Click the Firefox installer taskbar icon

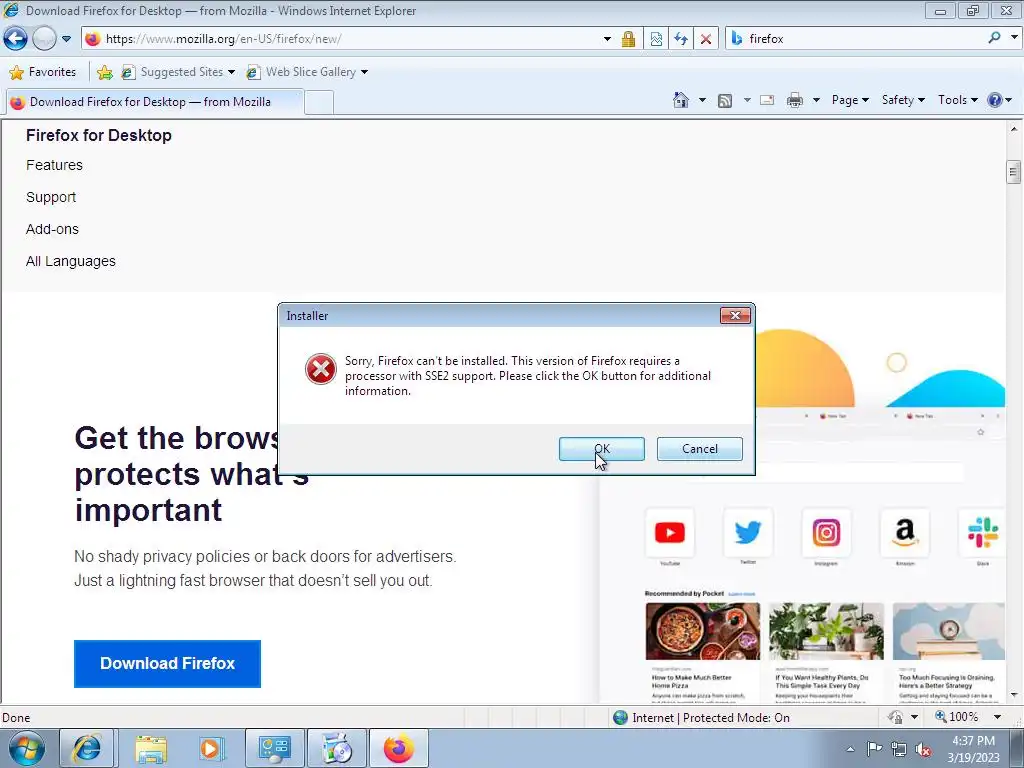pos(399,748)
